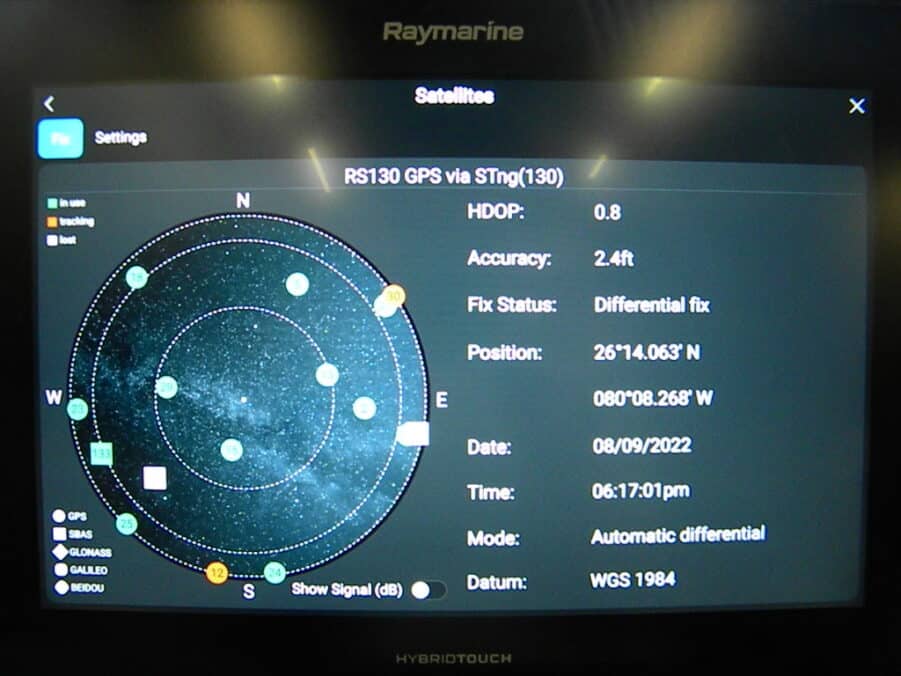Image resolution: width=901 pixels, height=676 pixels.
Task: Tap lost satellite 12 near the S marker
Action: [x=216, y=573]
